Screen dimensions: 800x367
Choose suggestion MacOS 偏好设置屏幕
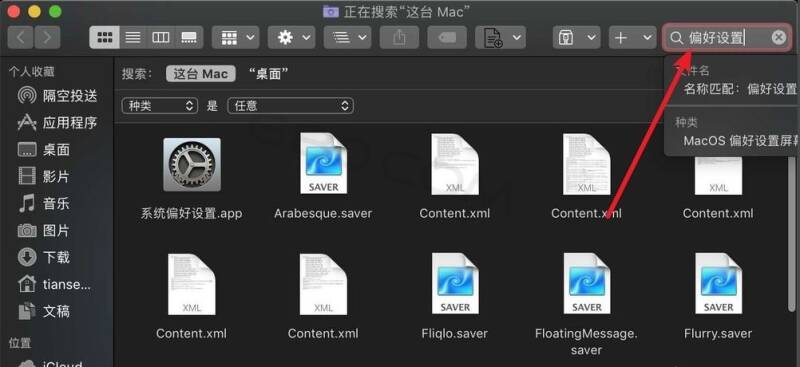point(740,141)
